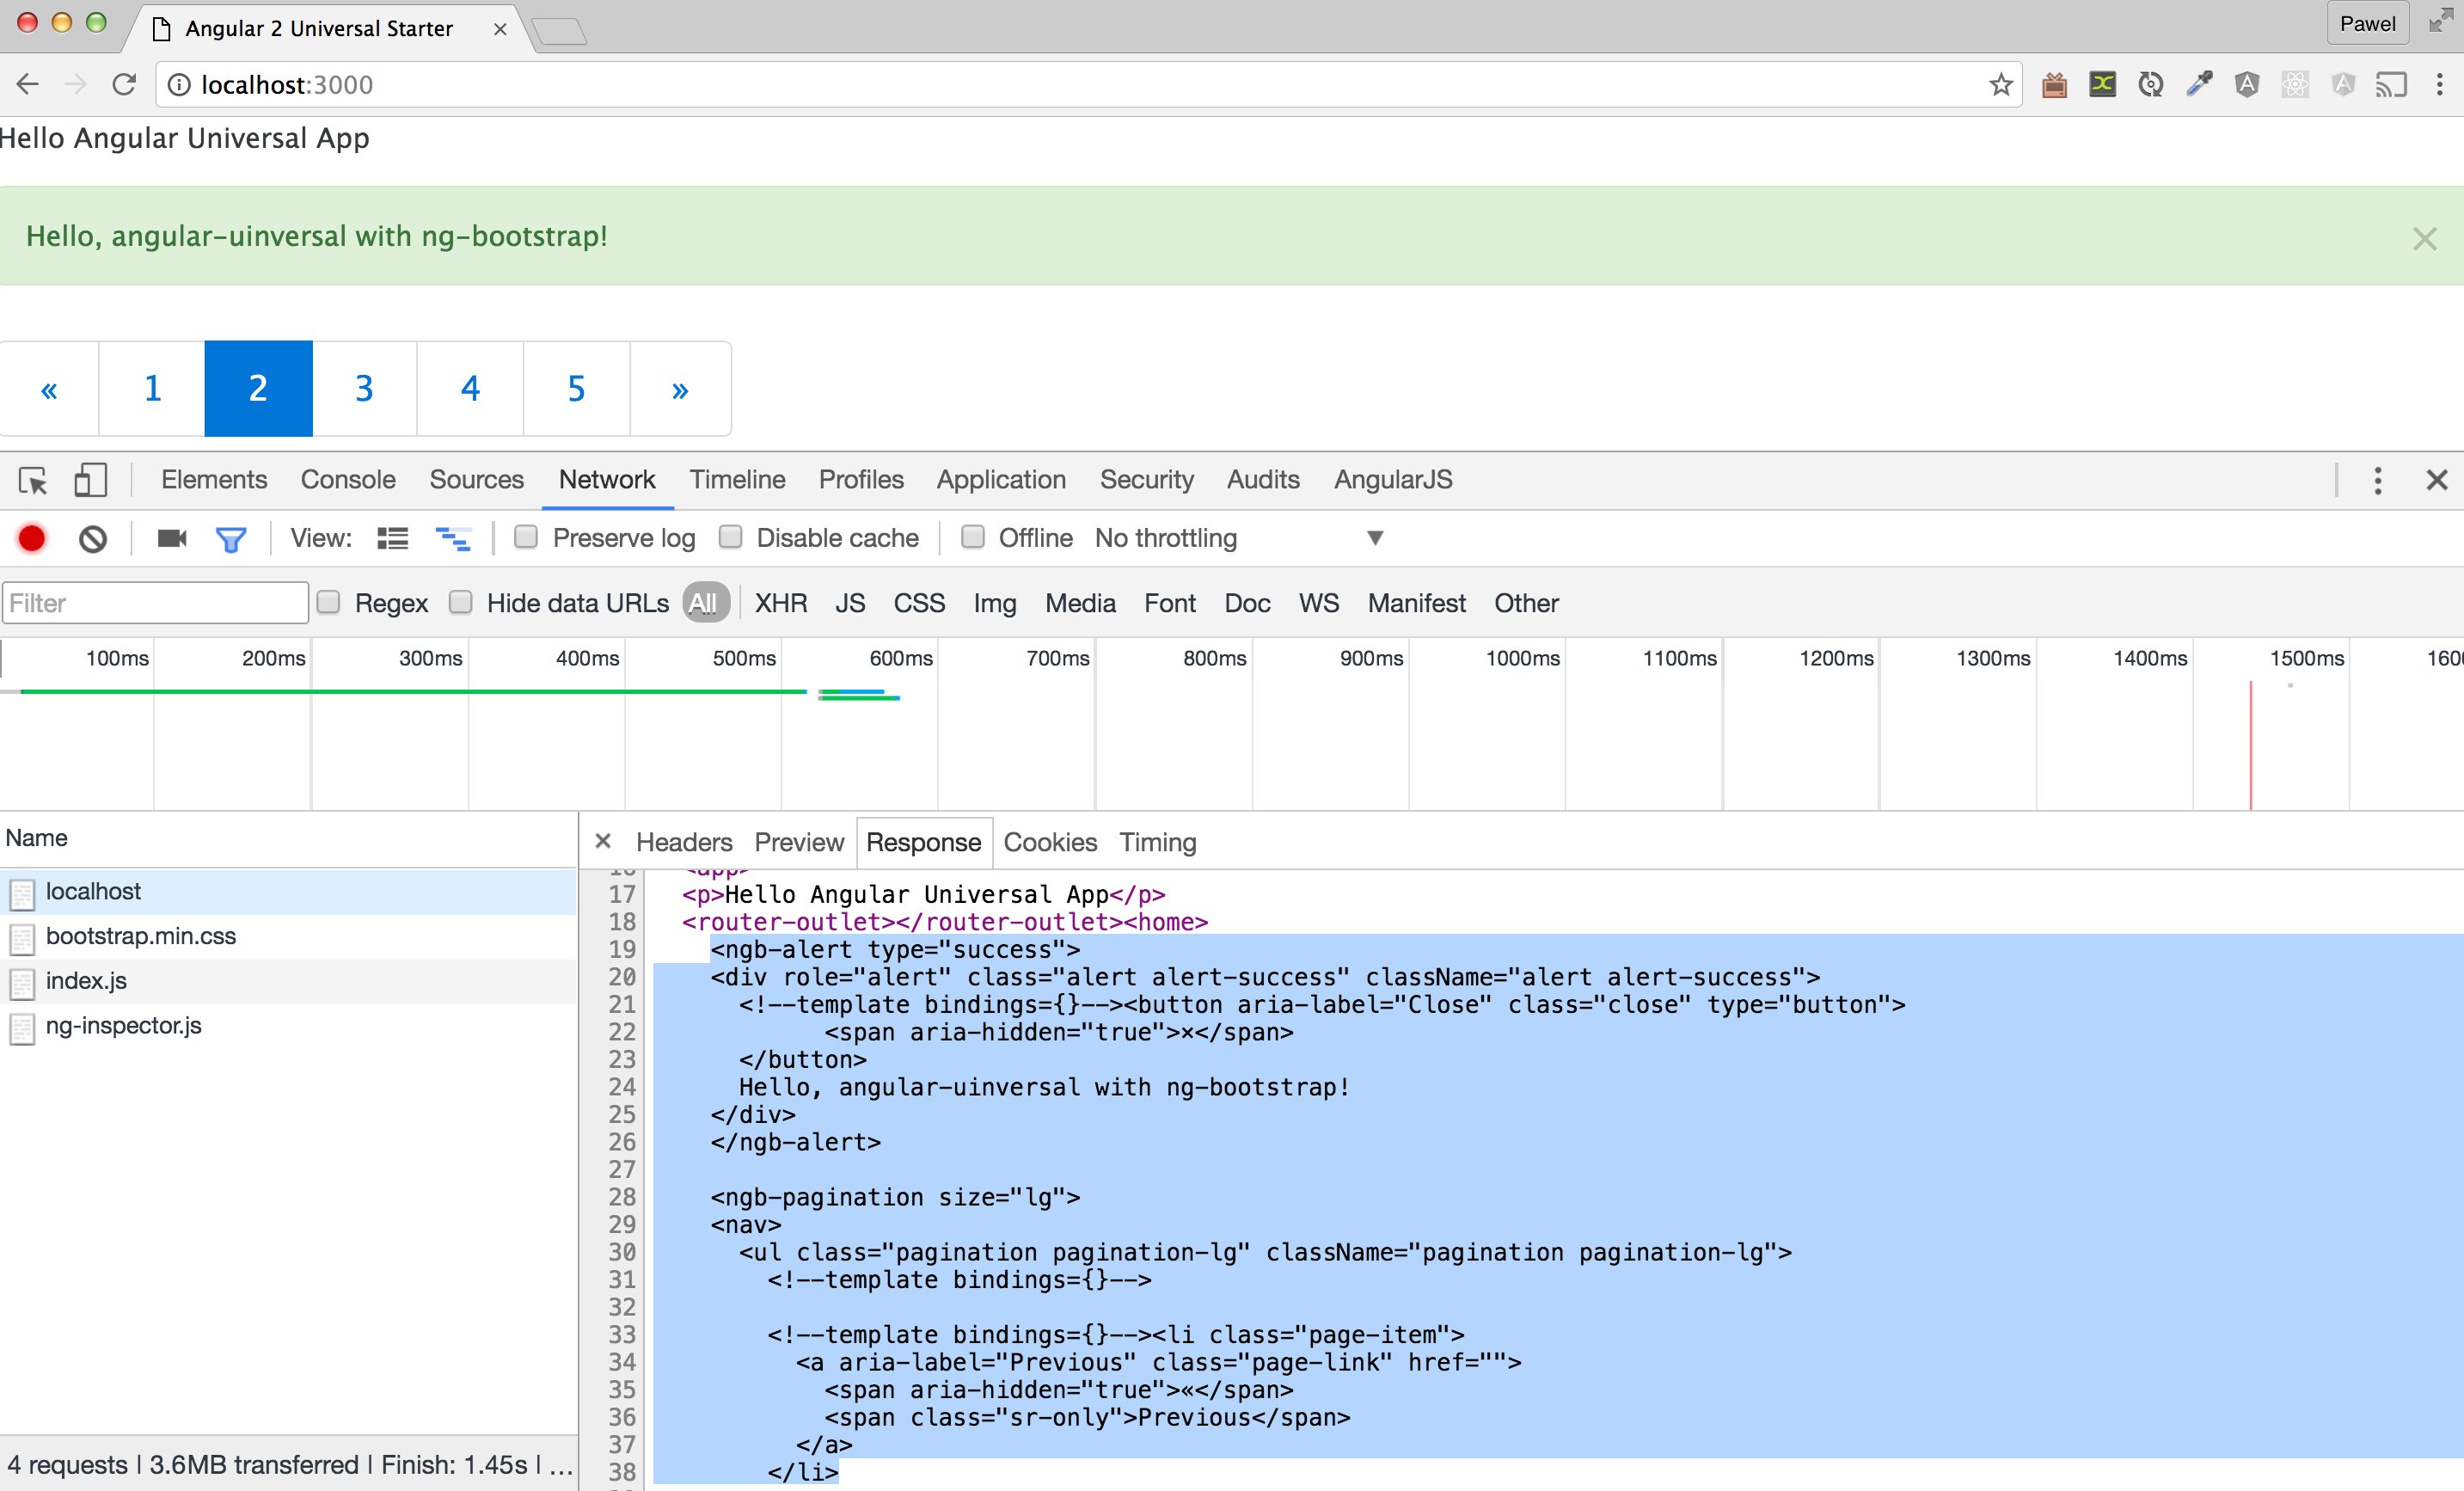Screen dimensions: 2464x1491
Task: Select the All filter pill
Action: click(x=704, y=603)
